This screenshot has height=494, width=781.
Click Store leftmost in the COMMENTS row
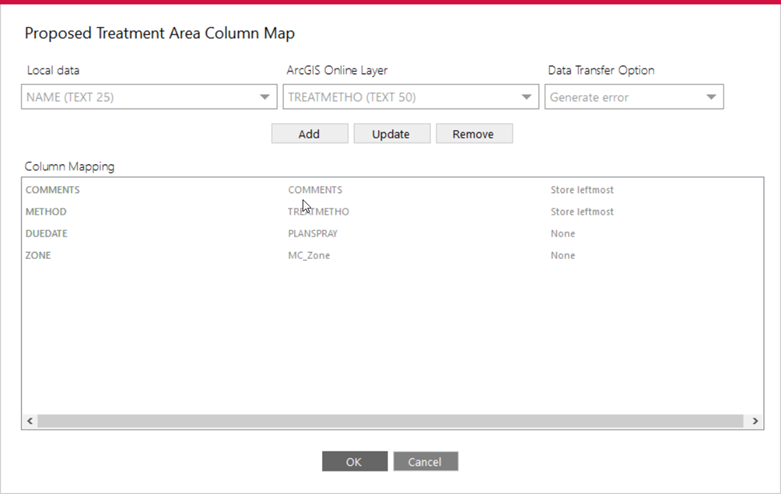[x=582, y=190]
